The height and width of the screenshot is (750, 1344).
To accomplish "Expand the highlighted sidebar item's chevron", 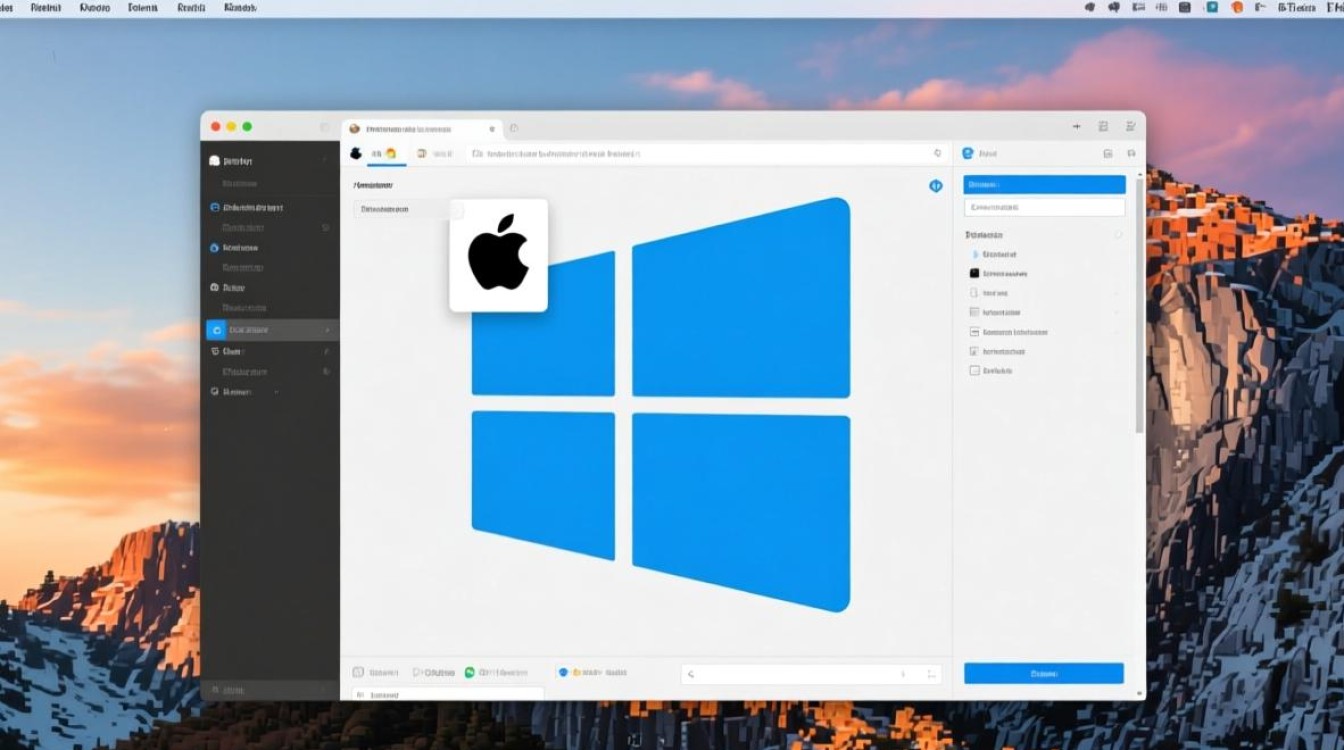I will [x=330, y=329].
